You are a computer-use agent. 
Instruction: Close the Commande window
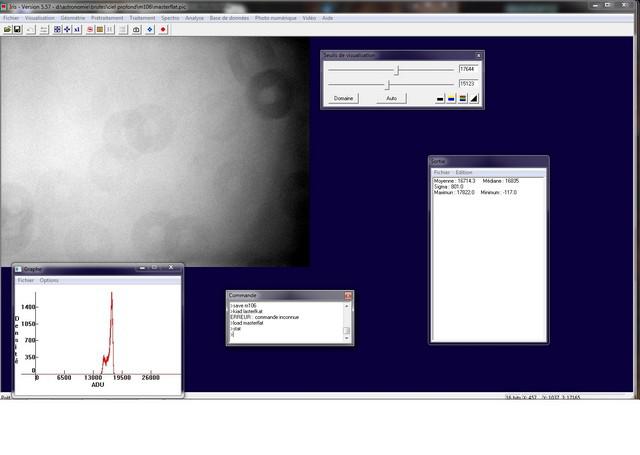(x=348, y=295)
